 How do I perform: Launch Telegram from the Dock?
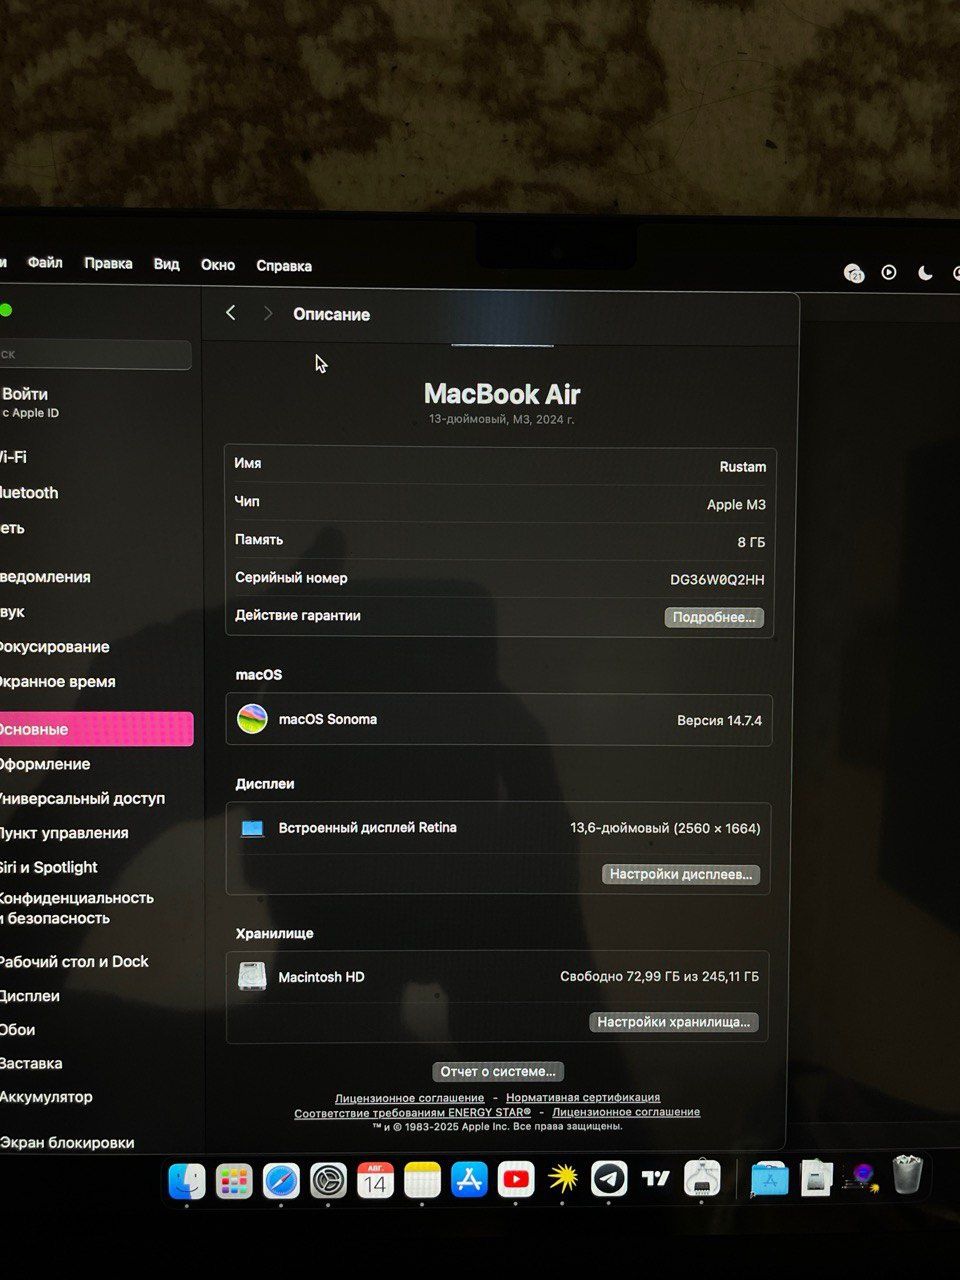pyautogui.click(x=609, y=1179)
